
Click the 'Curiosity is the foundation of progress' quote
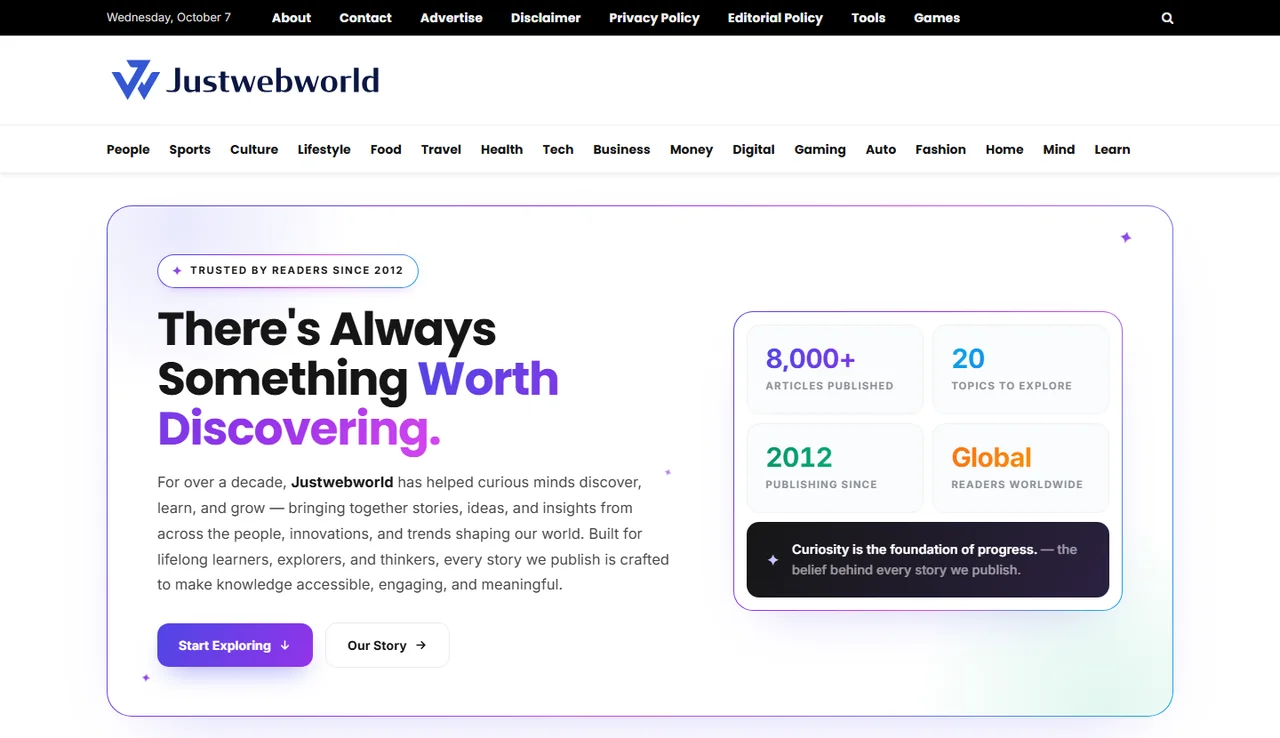928,560
